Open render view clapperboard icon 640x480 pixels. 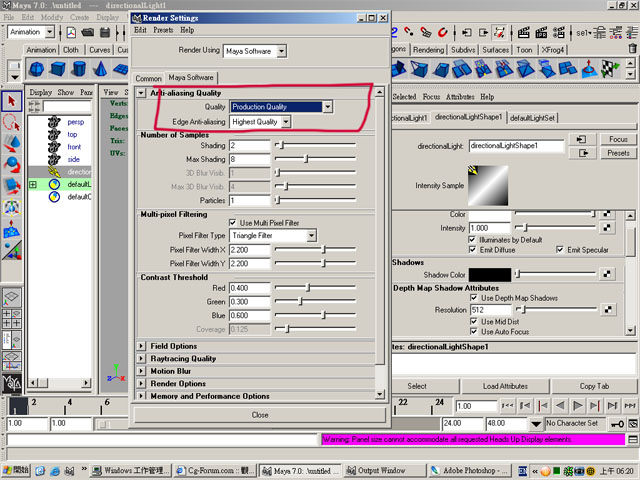pyautogui.click(x=524, y=32)
